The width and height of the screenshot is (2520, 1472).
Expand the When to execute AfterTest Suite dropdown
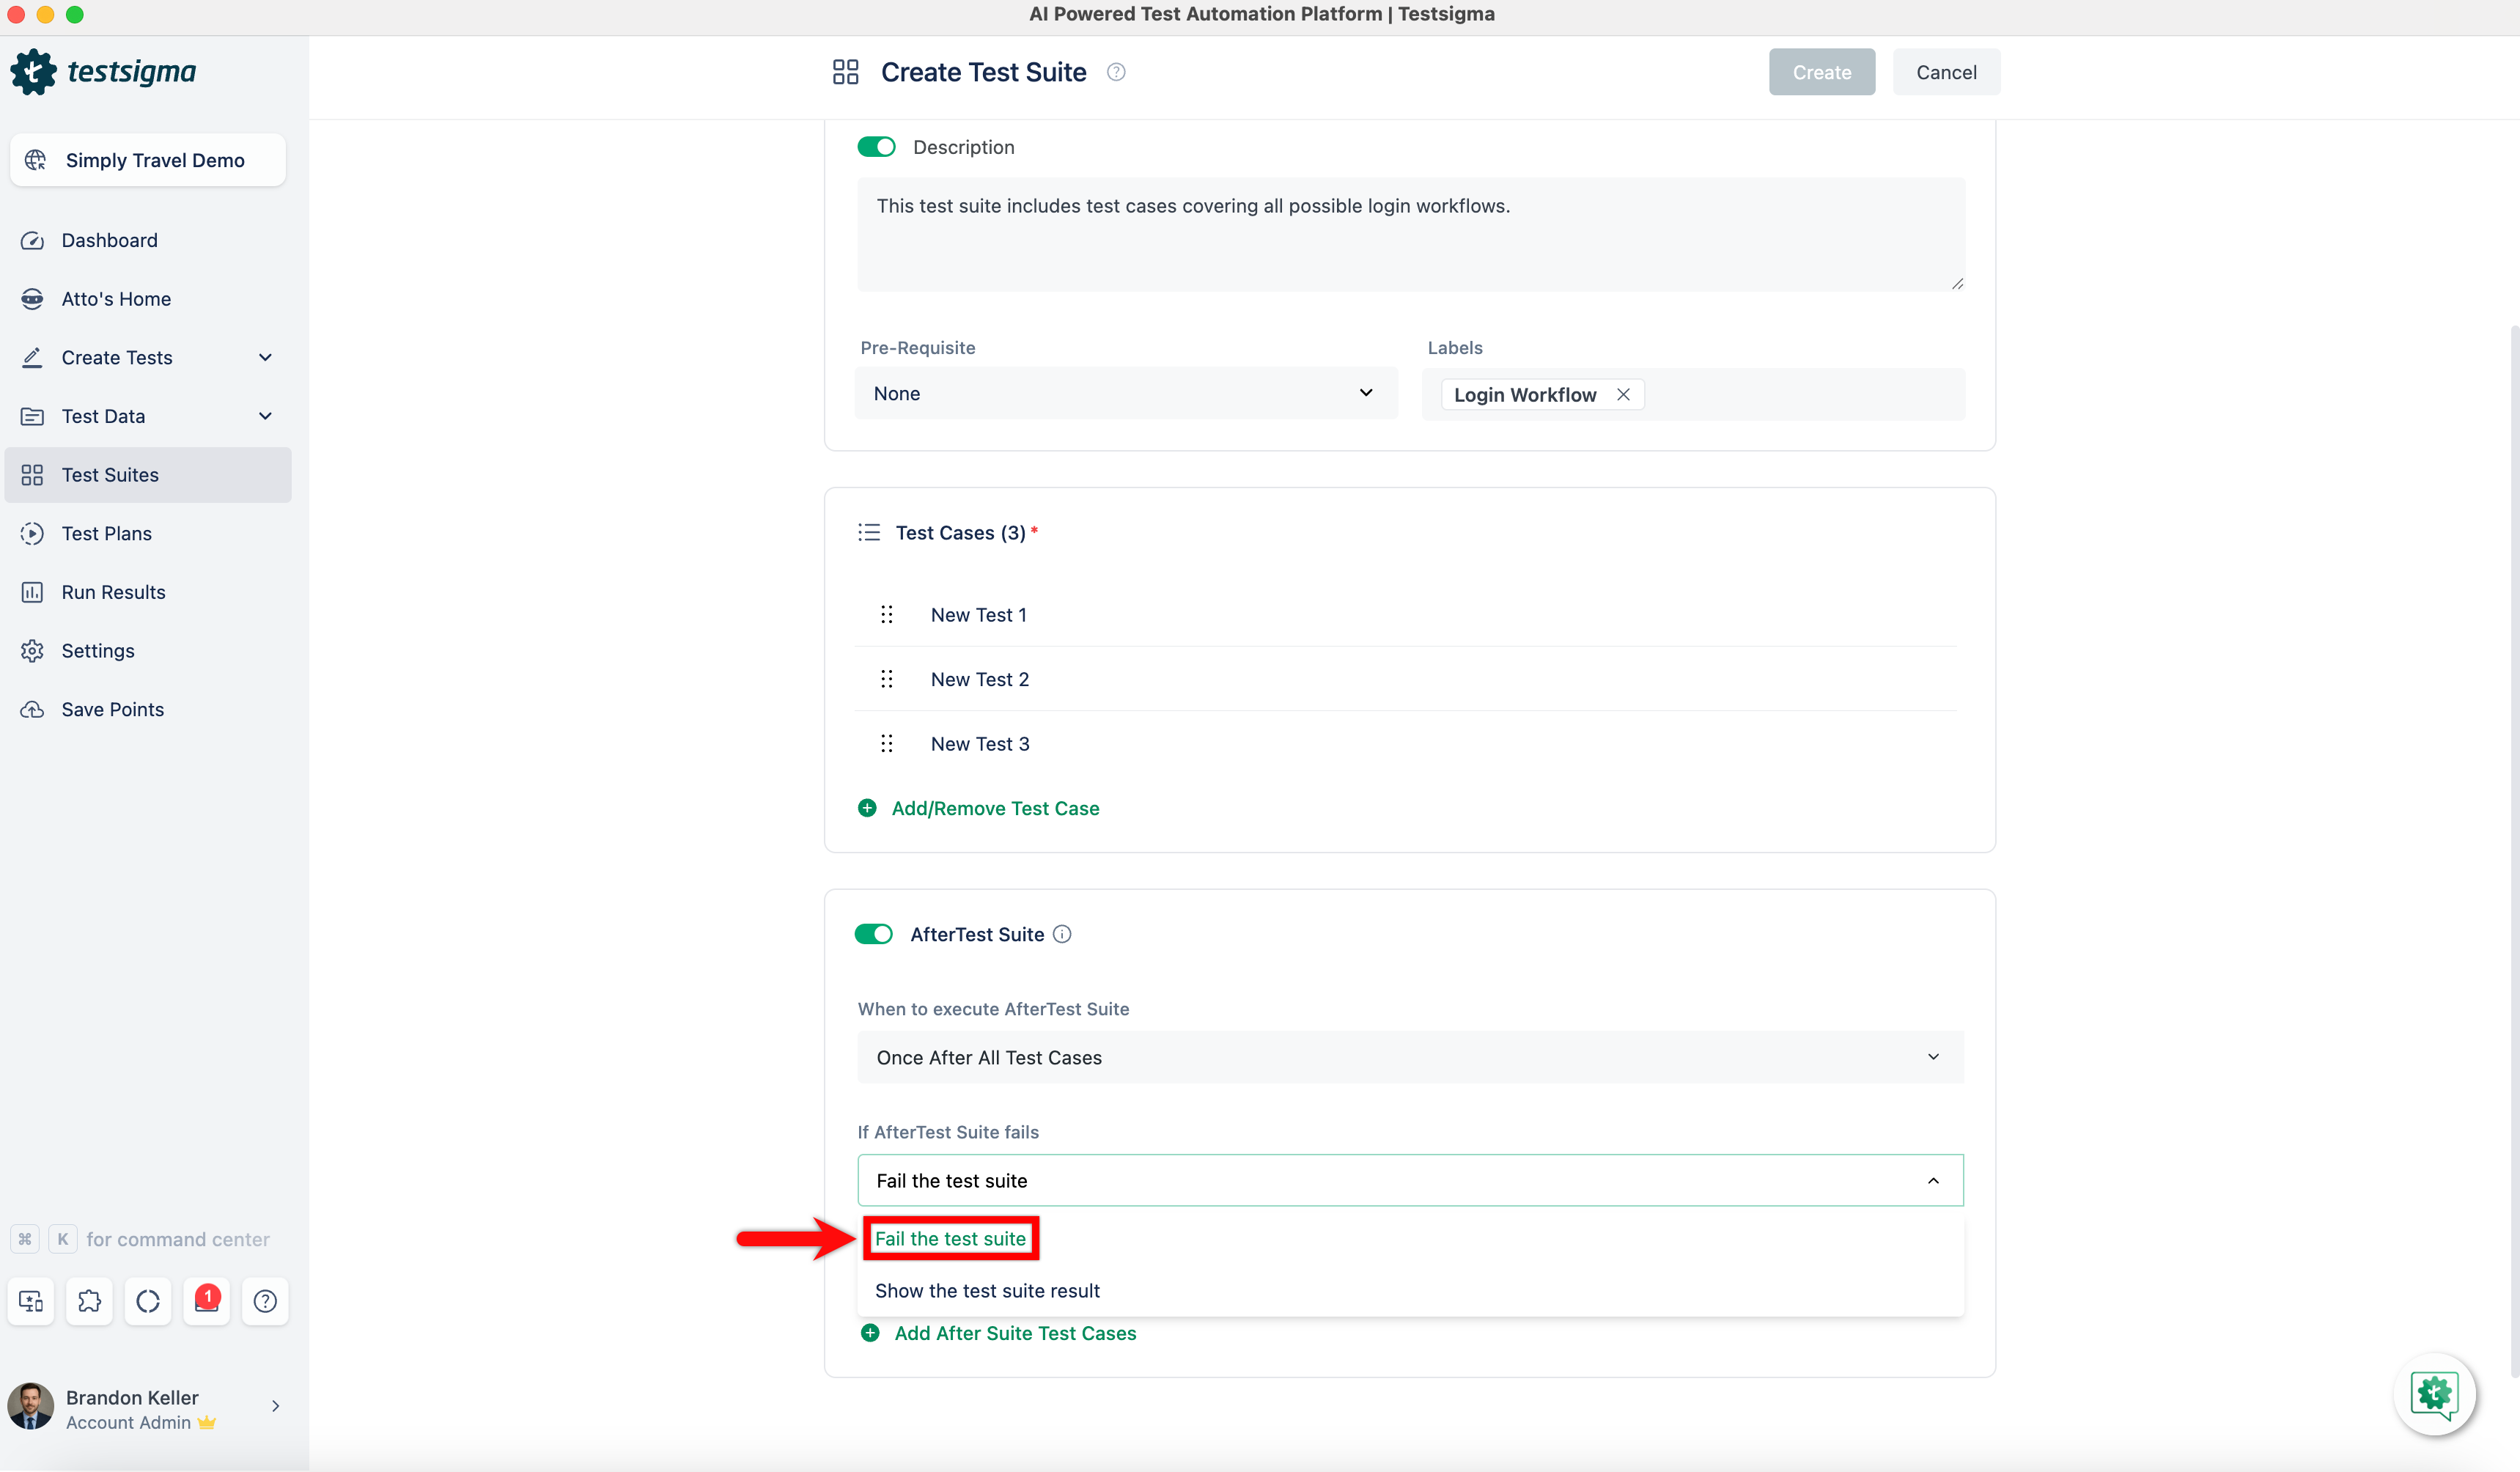(1410, 1057)
